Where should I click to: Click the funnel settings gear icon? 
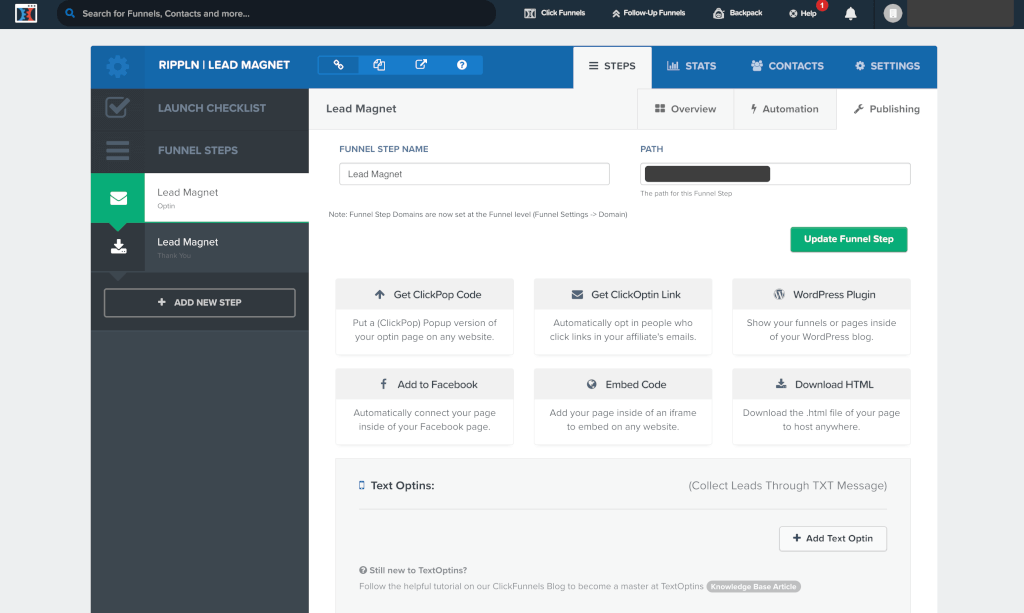point(118,67)
